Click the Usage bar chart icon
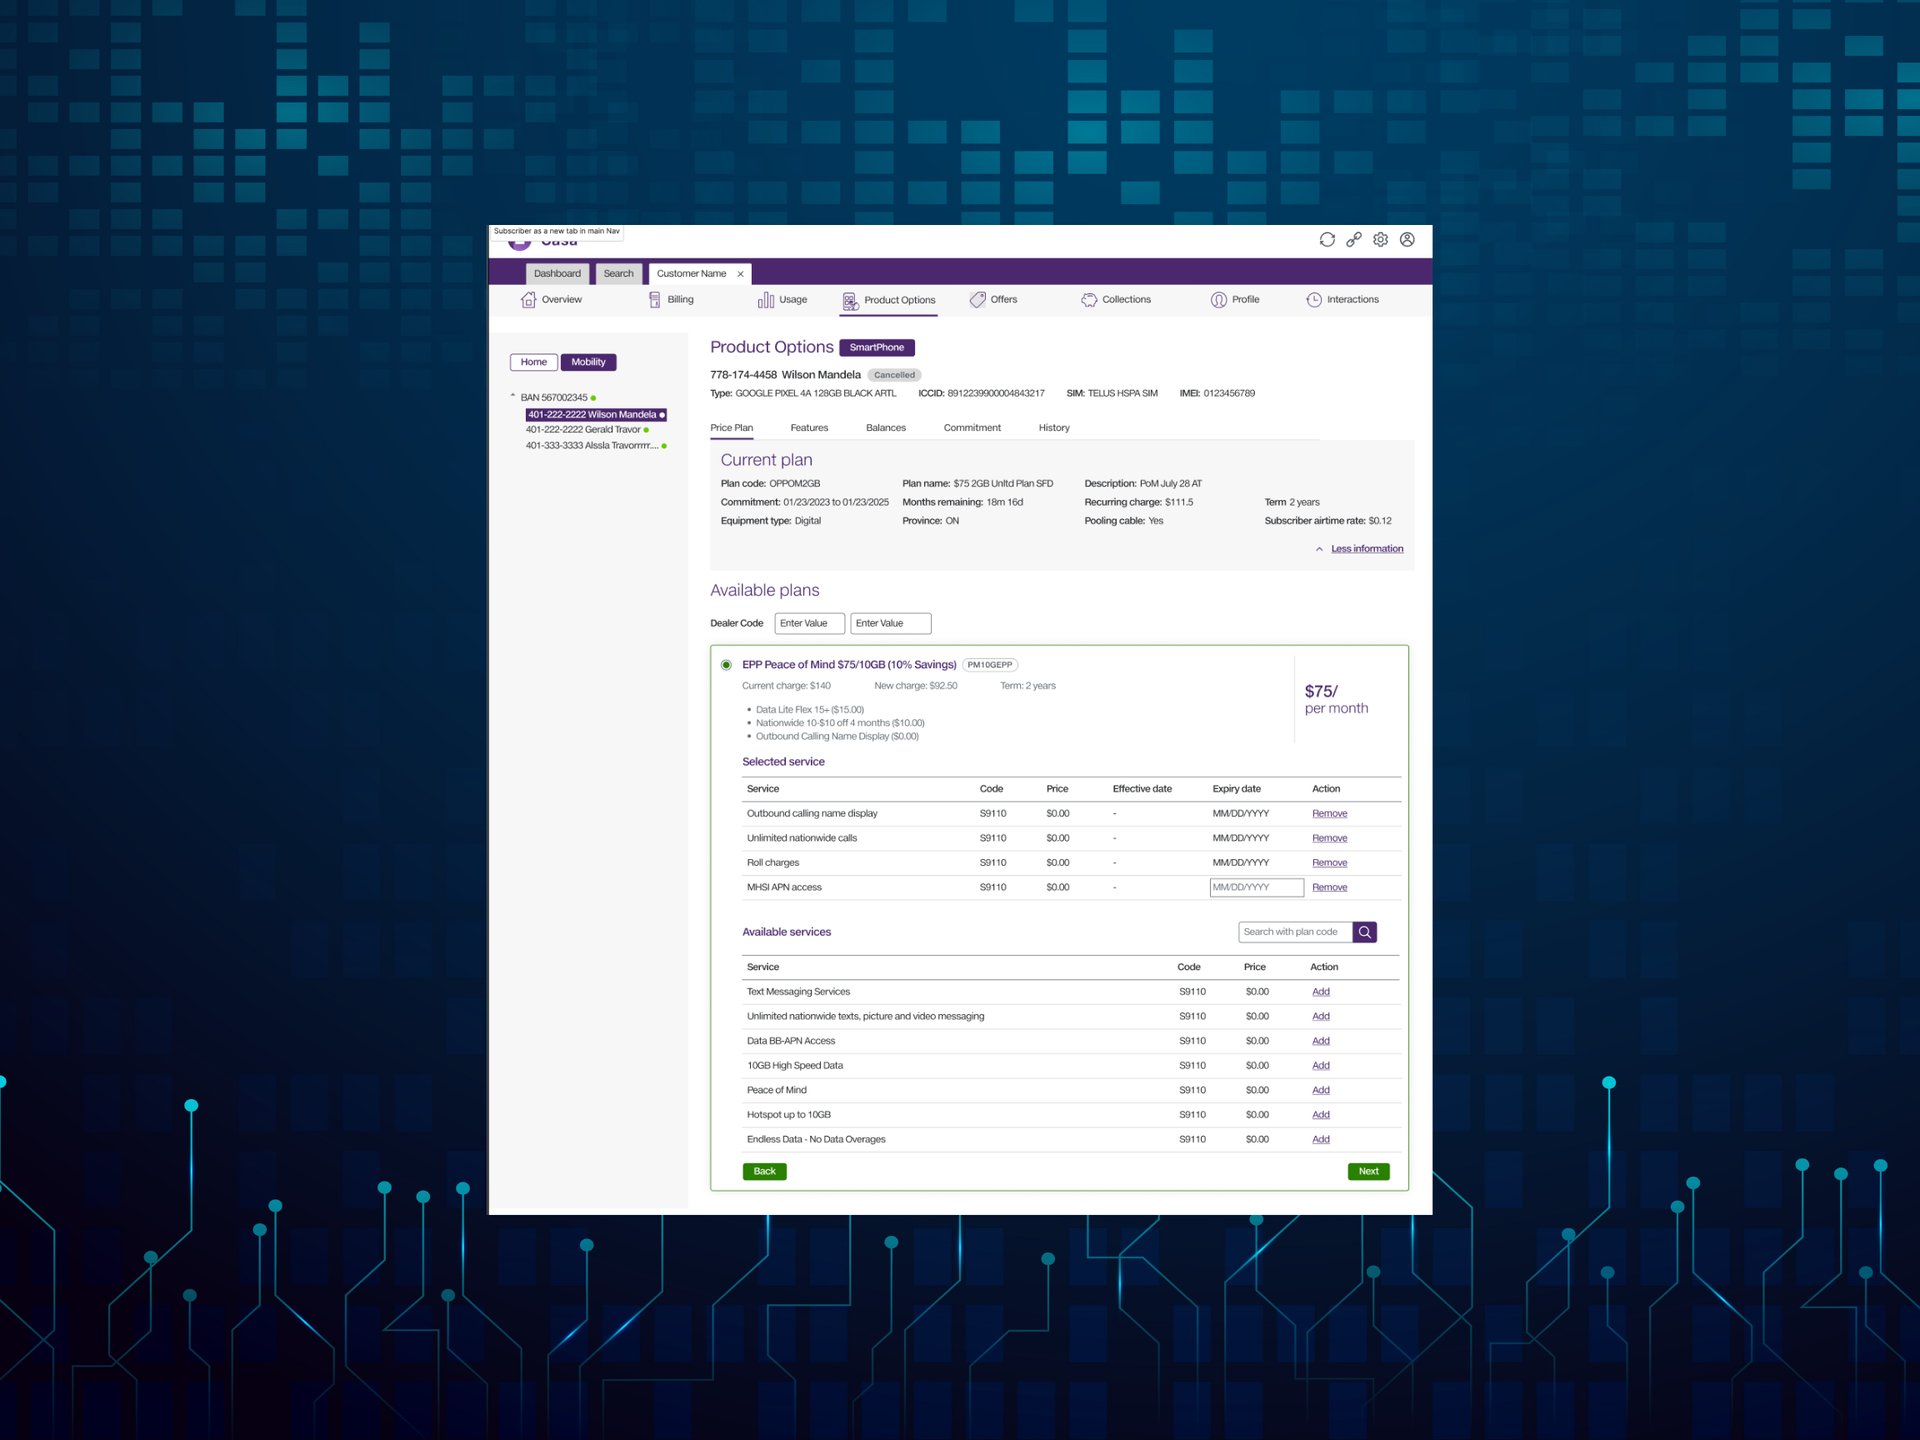 [x=766, y=300]
